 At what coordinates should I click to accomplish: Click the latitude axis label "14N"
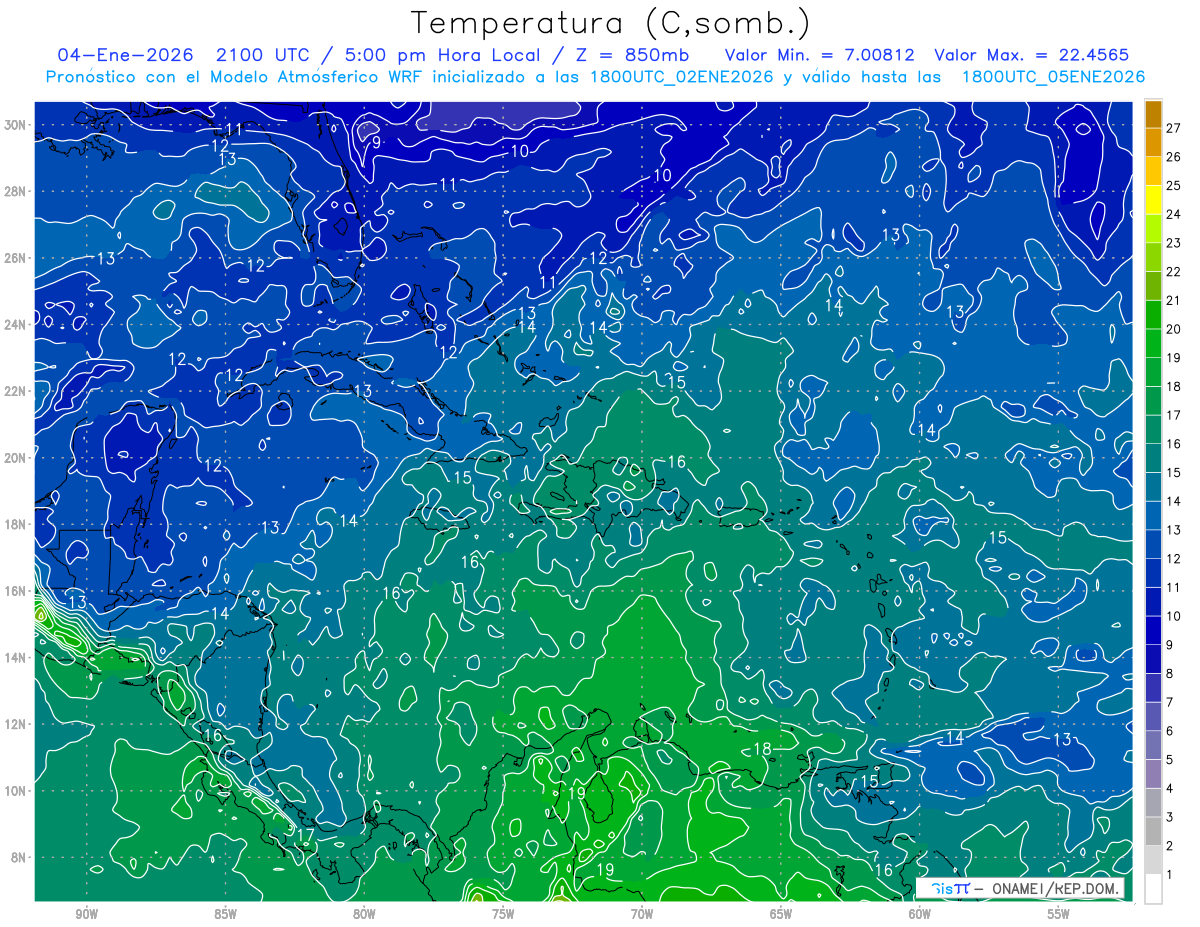[17, 657]
